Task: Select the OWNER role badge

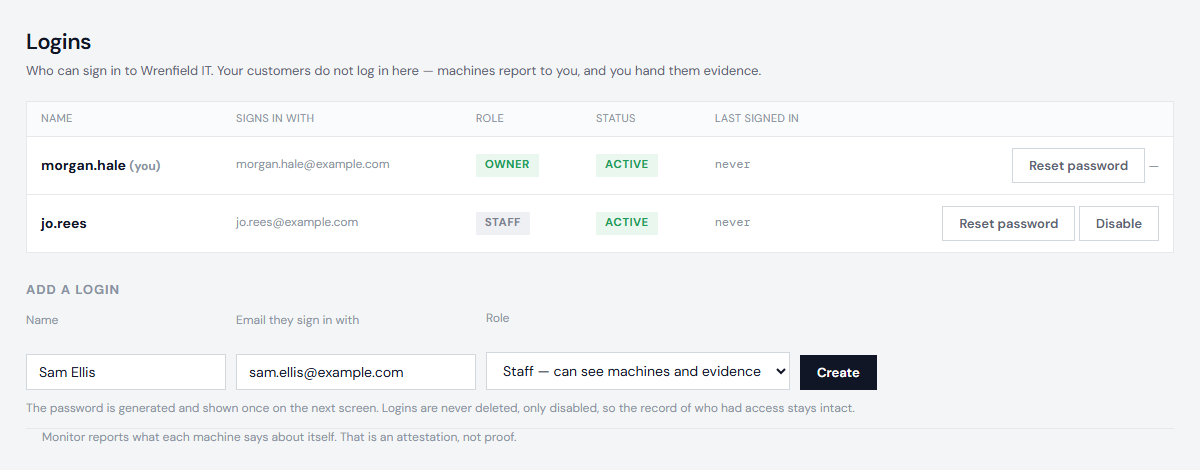Action: point(507,165)
